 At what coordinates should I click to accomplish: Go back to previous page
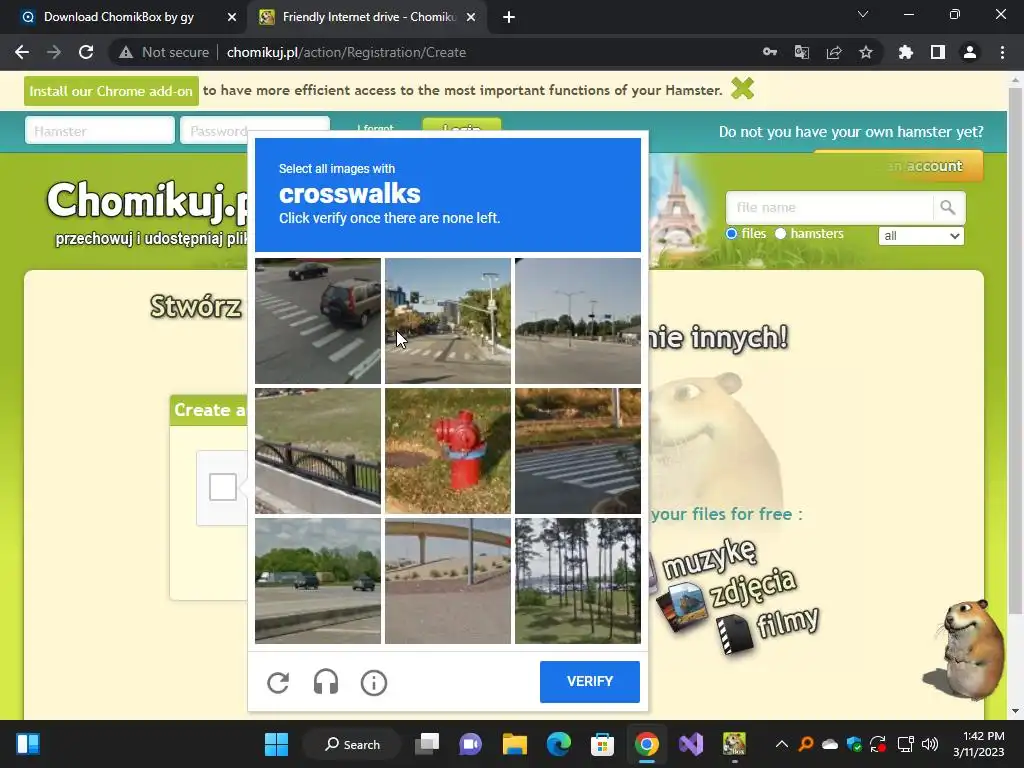click(22, 52)
